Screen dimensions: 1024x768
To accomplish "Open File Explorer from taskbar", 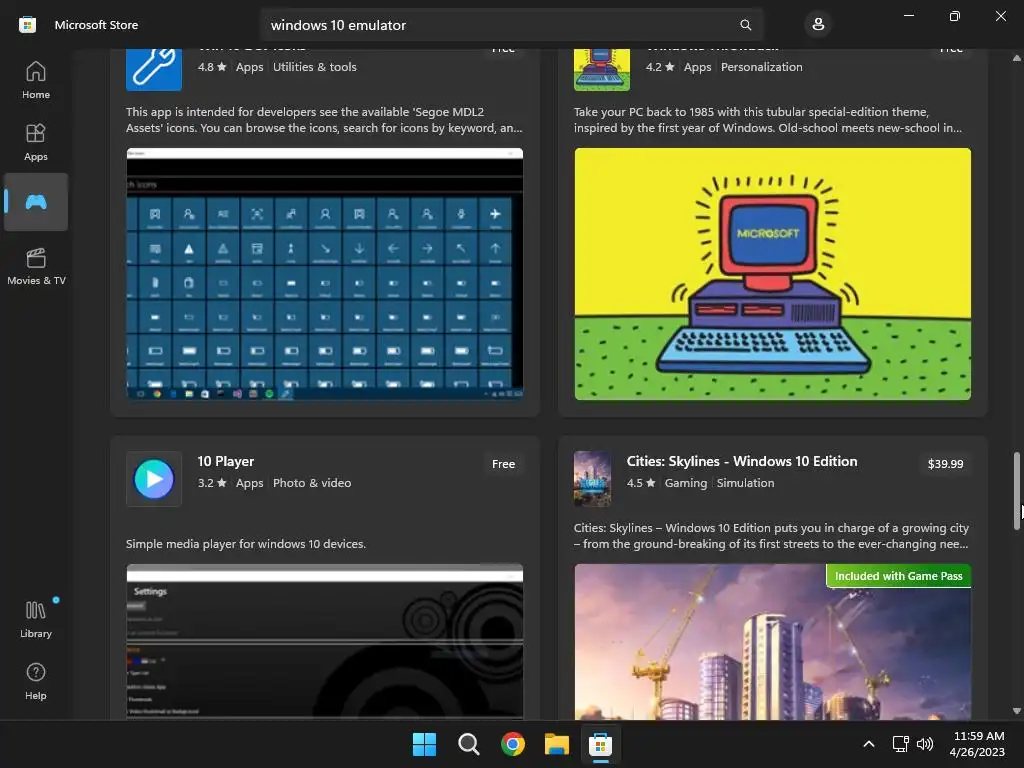I will point(556,744).
